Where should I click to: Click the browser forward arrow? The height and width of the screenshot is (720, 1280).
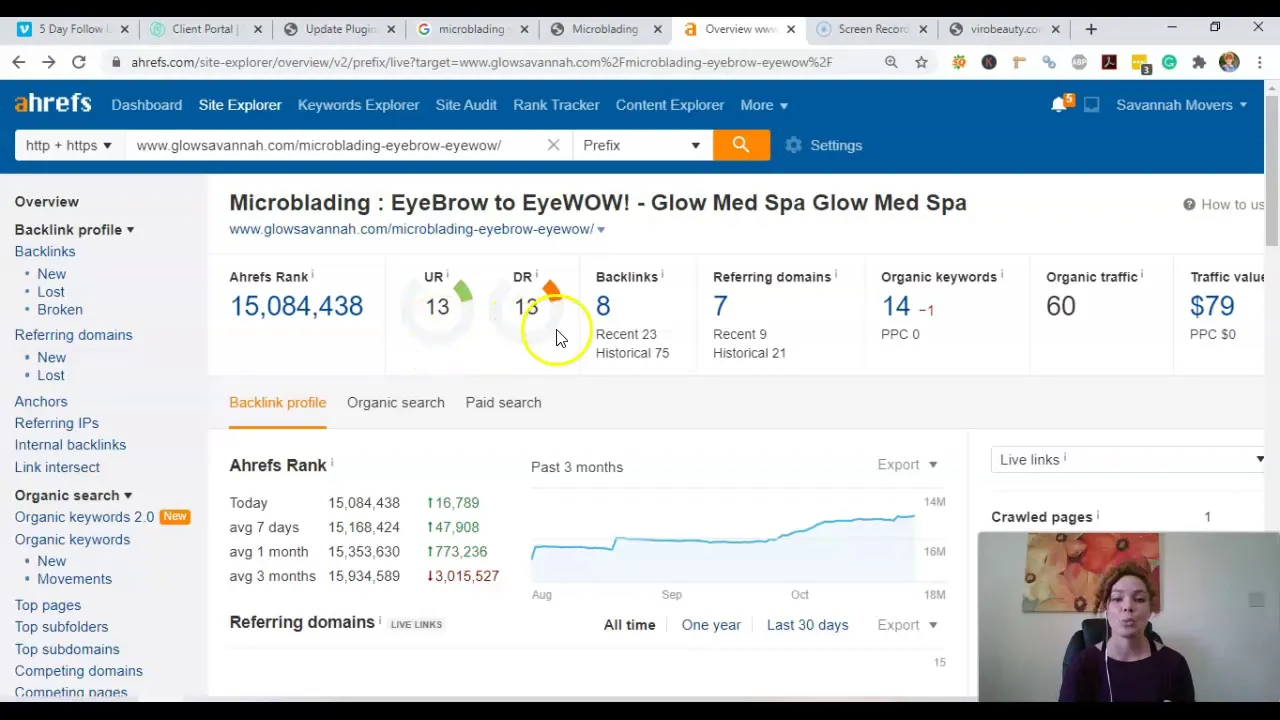tap(48, 62)
